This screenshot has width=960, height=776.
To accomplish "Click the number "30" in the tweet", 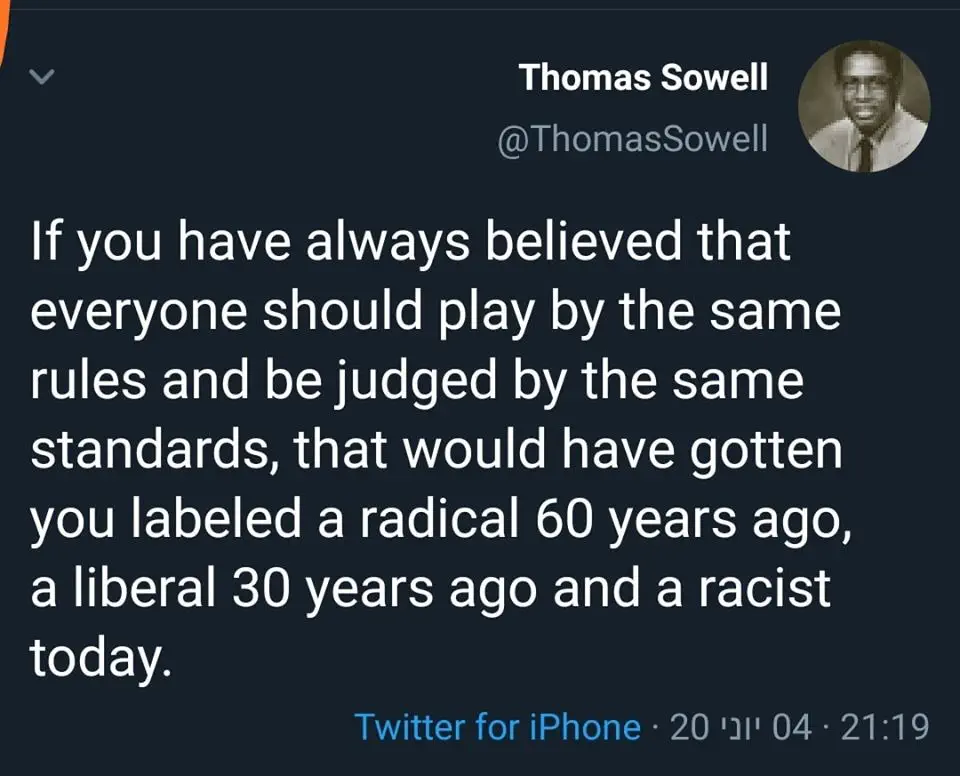I will (x=262, y=589).
